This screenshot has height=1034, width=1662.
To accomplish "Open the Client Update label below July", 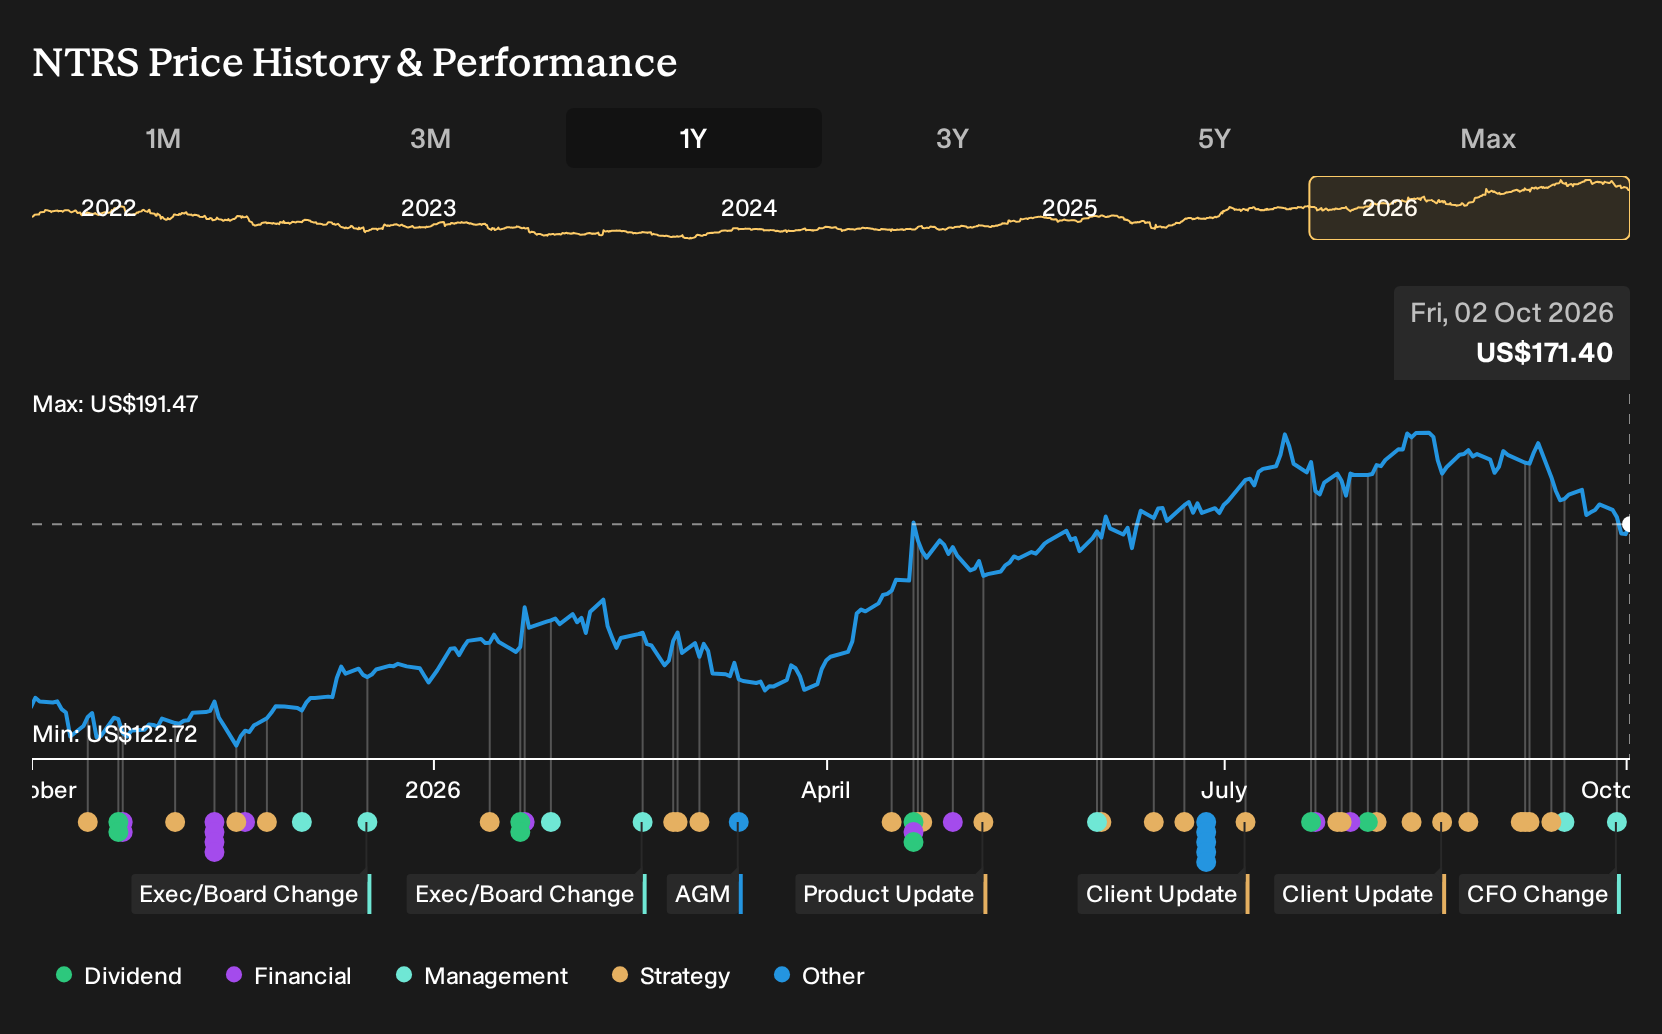I will (1164, 894).
